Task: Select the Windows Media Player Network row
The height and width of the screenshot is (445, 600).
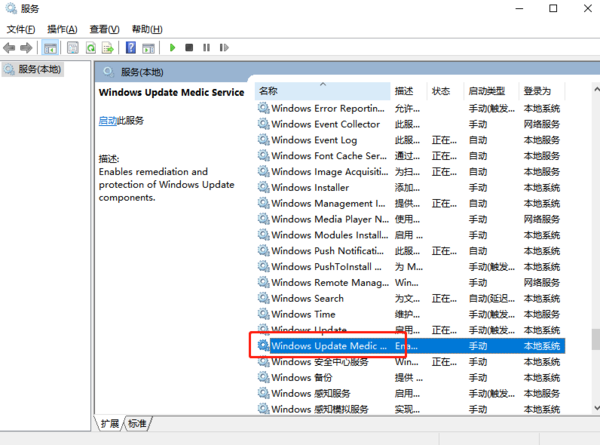Action: click(411, 219)
